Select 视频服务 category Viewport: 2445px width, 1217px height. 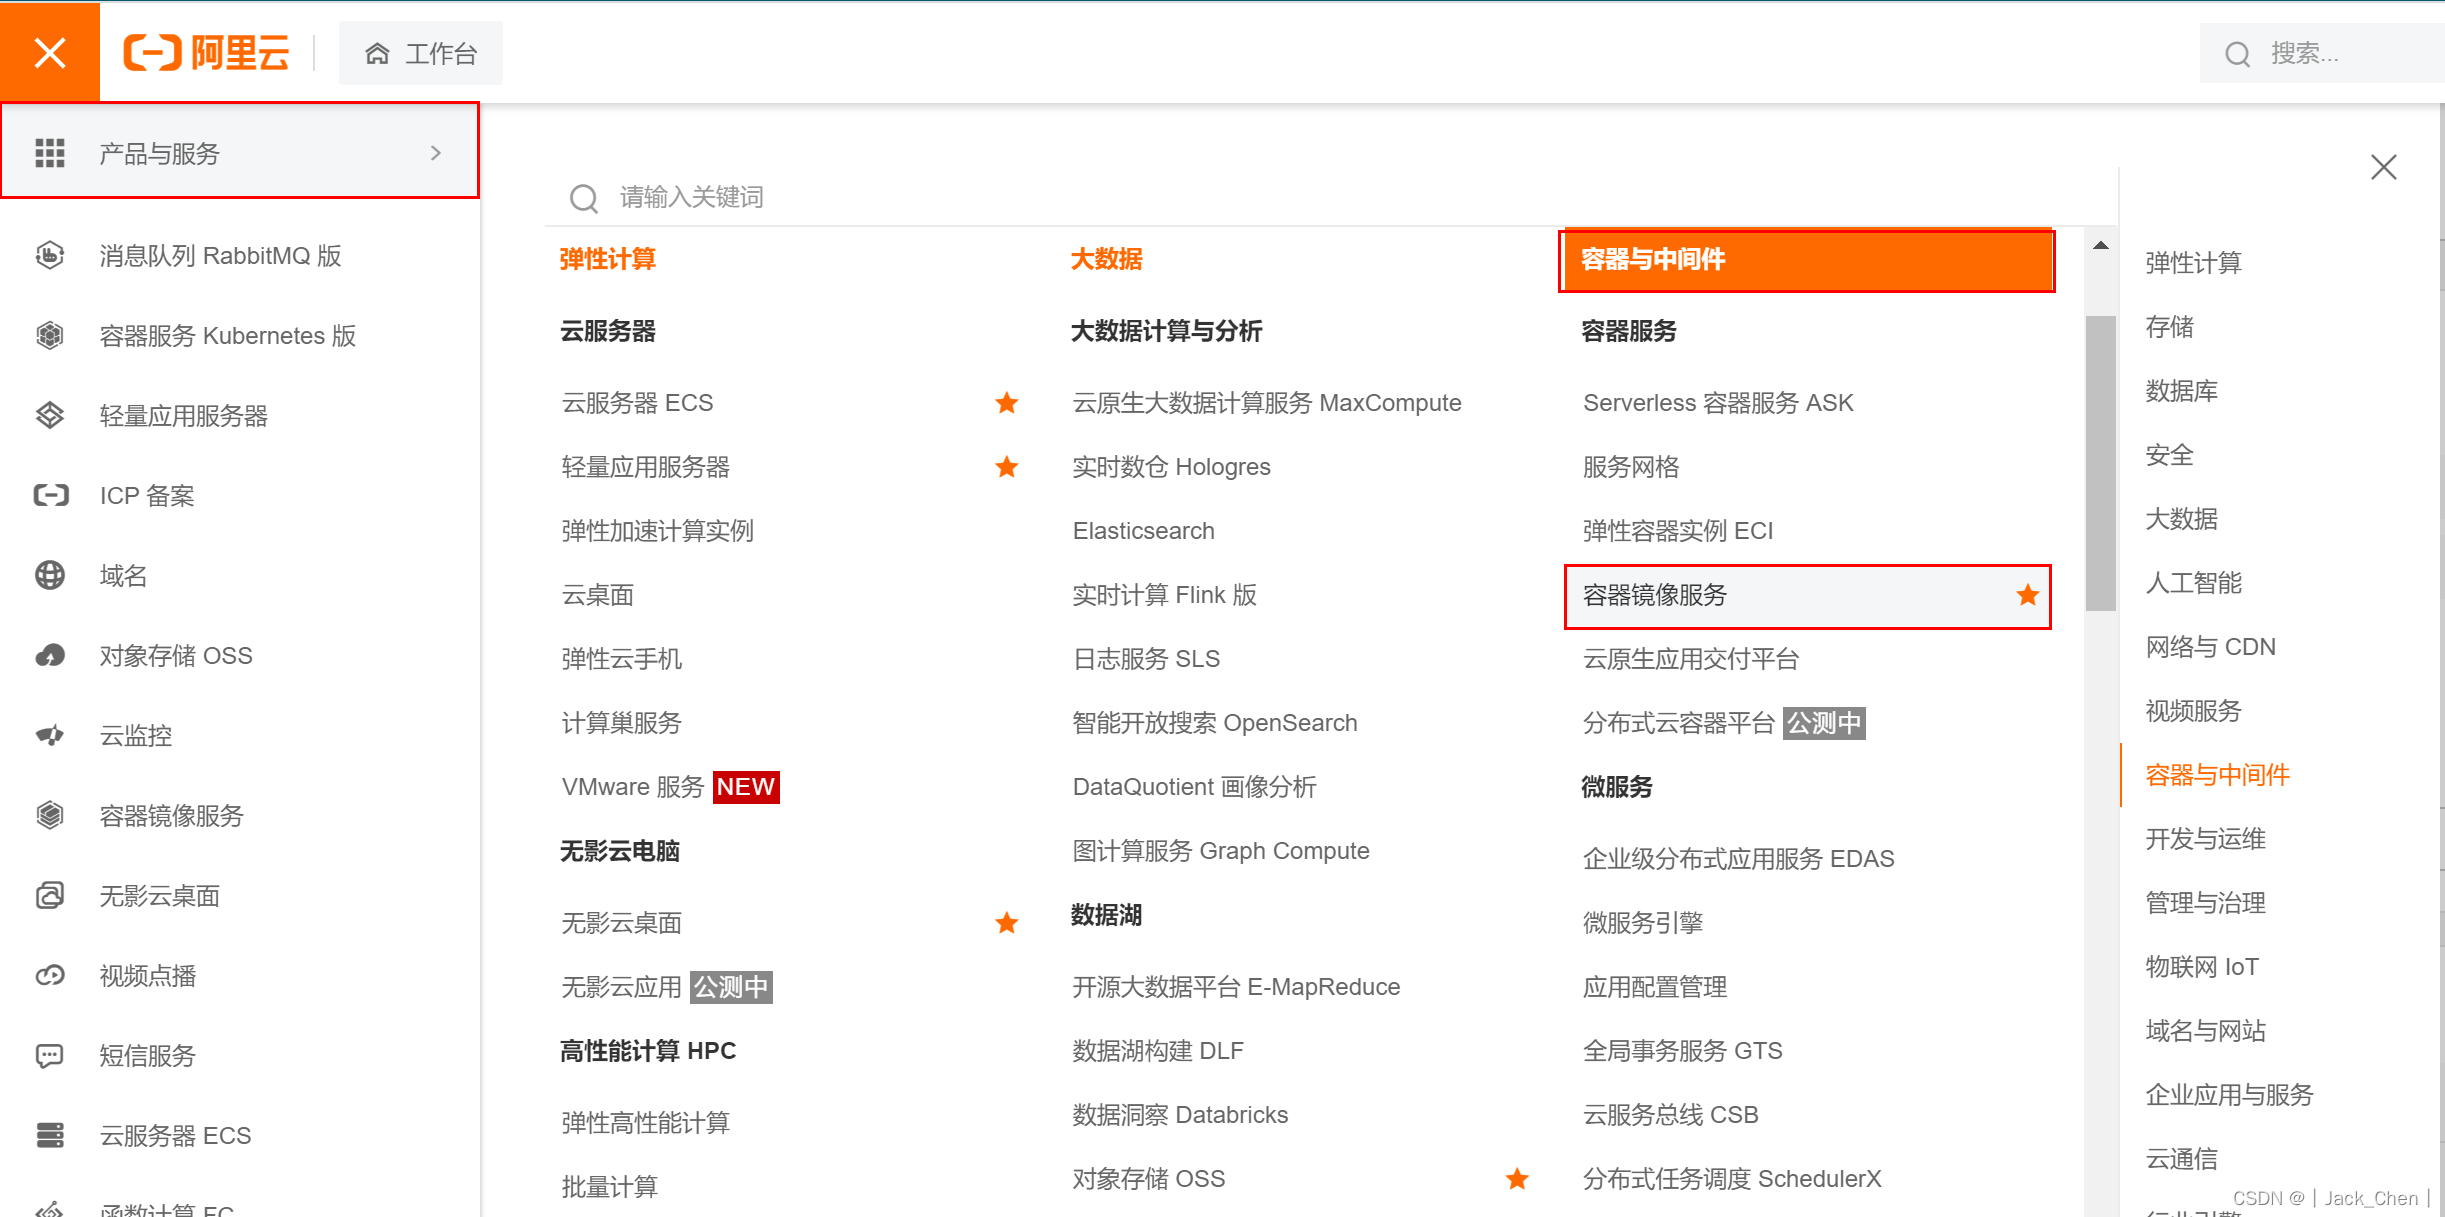(x=2193, y=711)
